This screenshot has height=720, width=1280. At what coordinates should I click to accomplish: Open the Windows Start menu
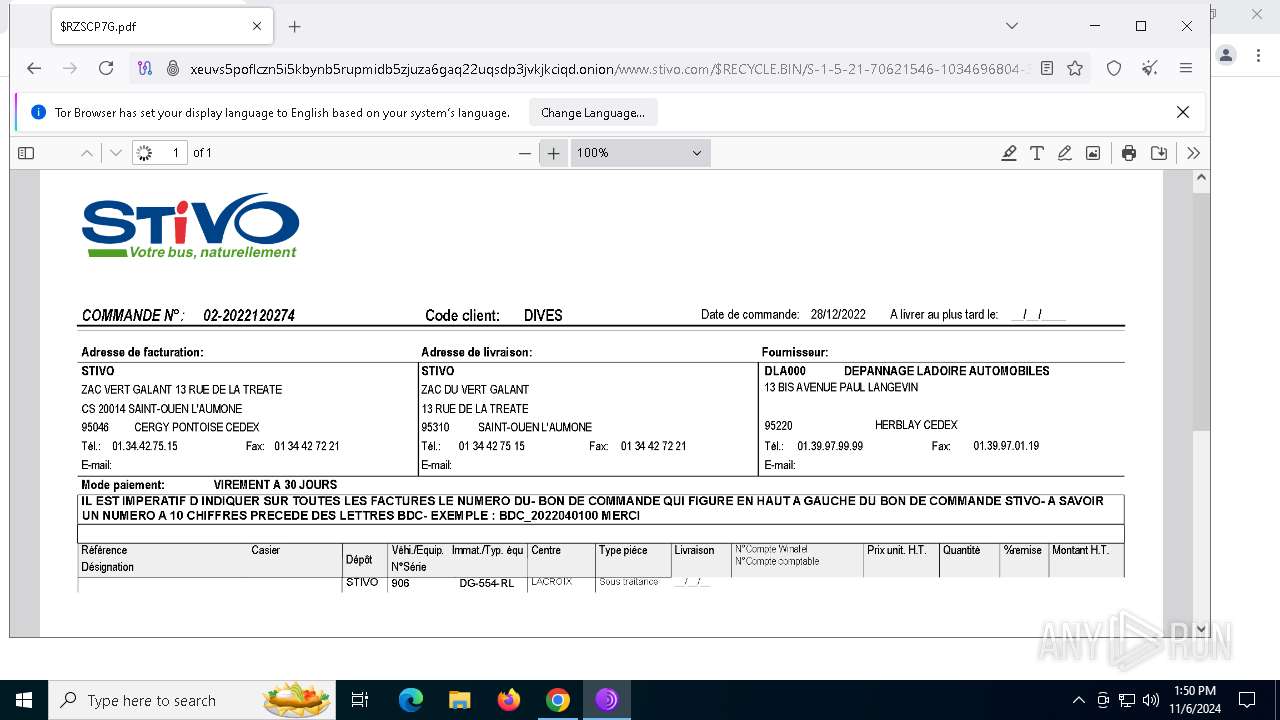tap(24, 700)
